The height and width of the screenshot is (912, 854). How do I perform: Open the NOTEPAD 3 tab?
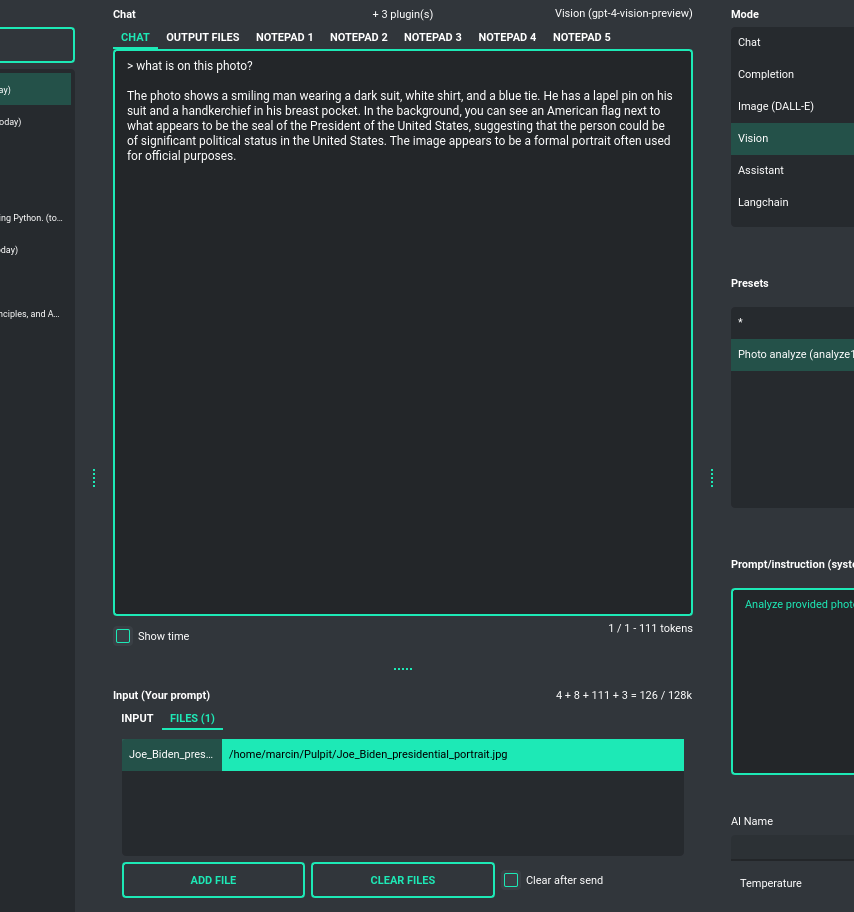click(432, 37)
